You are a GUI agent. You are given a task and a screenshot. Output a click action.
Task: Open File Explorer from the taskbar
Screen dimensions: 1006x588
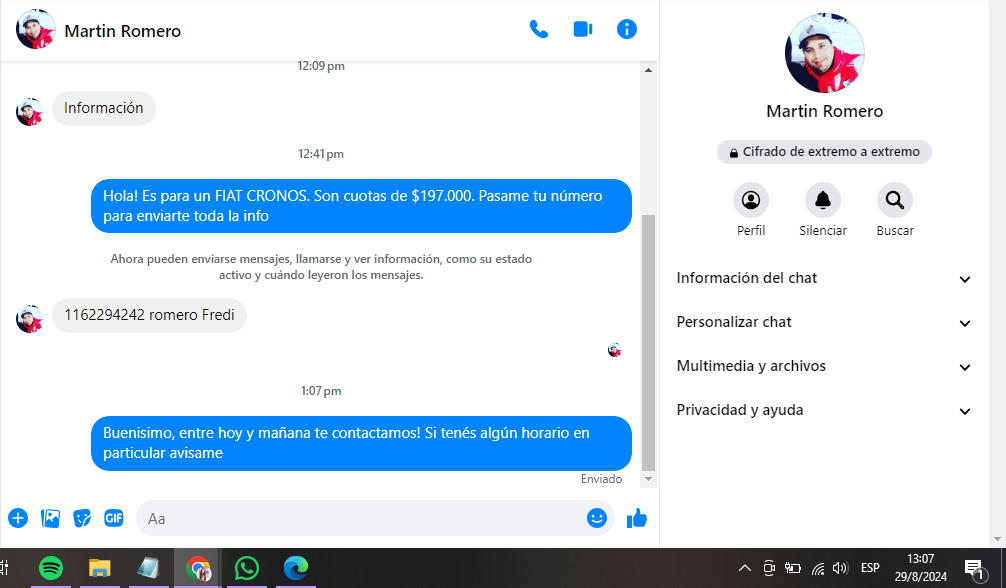[x=99, y=568]
